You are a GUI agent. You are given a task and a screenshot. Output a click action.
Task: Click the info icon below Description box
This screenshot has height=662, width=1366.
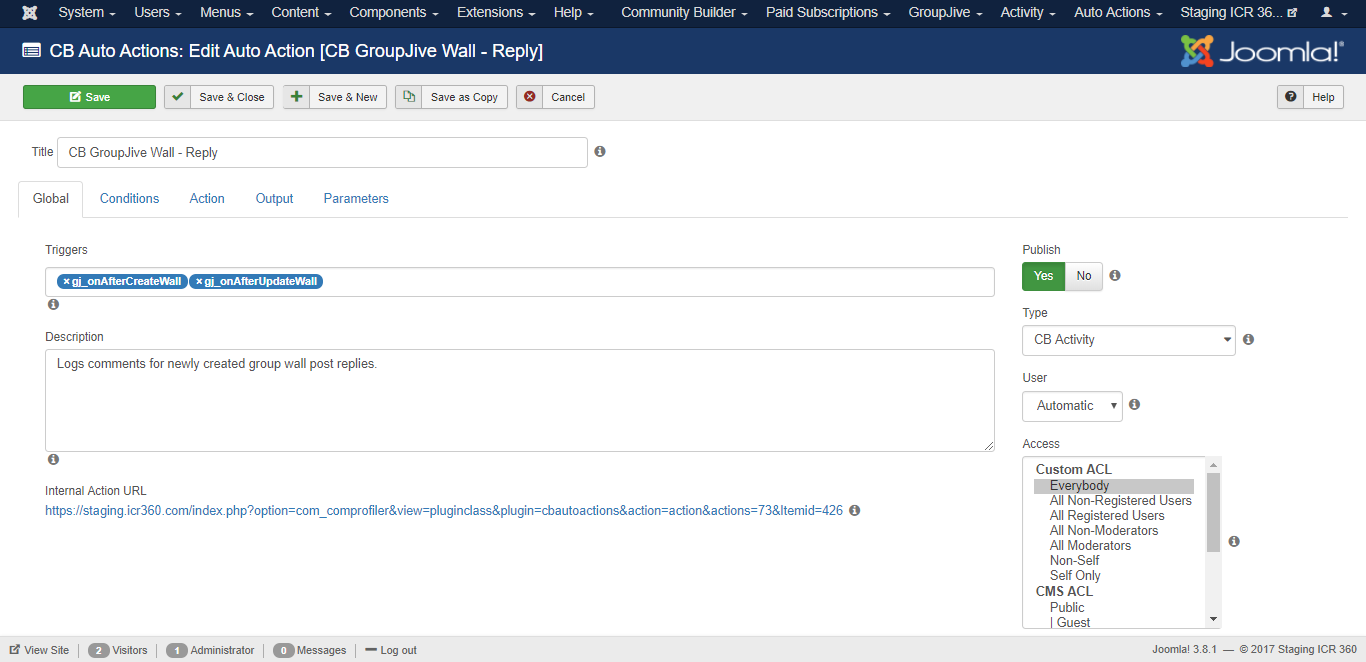click(x=53, y=460)
